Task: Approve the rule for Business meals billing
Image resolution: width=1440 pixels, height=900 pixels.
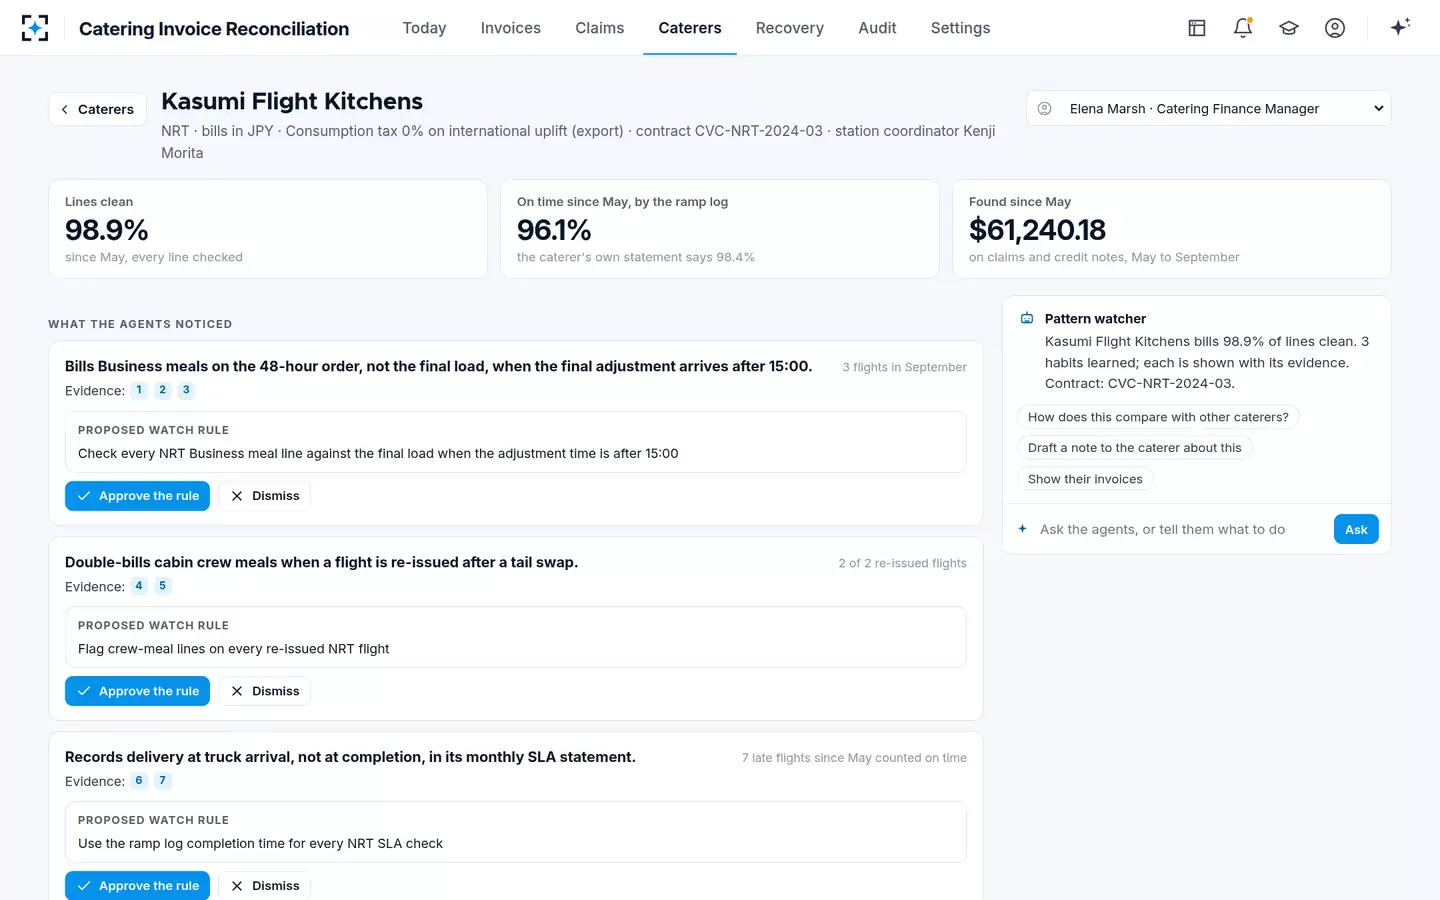Action: click(x=137, y=496)
